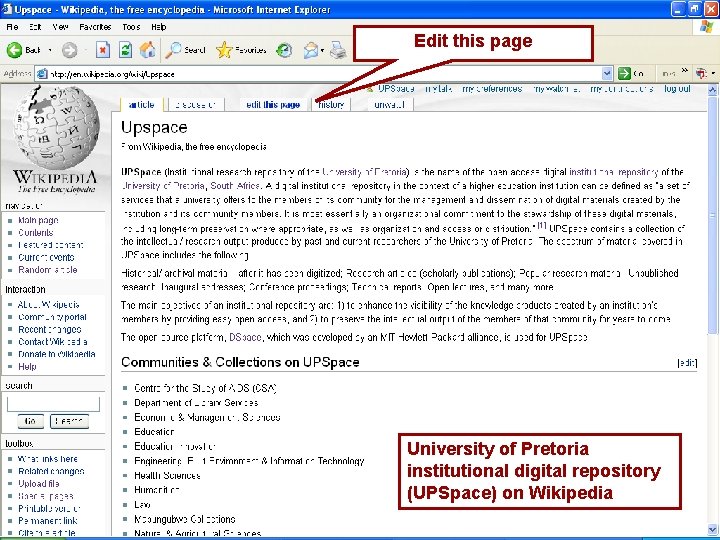720x540 pixels.
Task: Open Special pages toolbox link
Action: (x=45, y=496)
